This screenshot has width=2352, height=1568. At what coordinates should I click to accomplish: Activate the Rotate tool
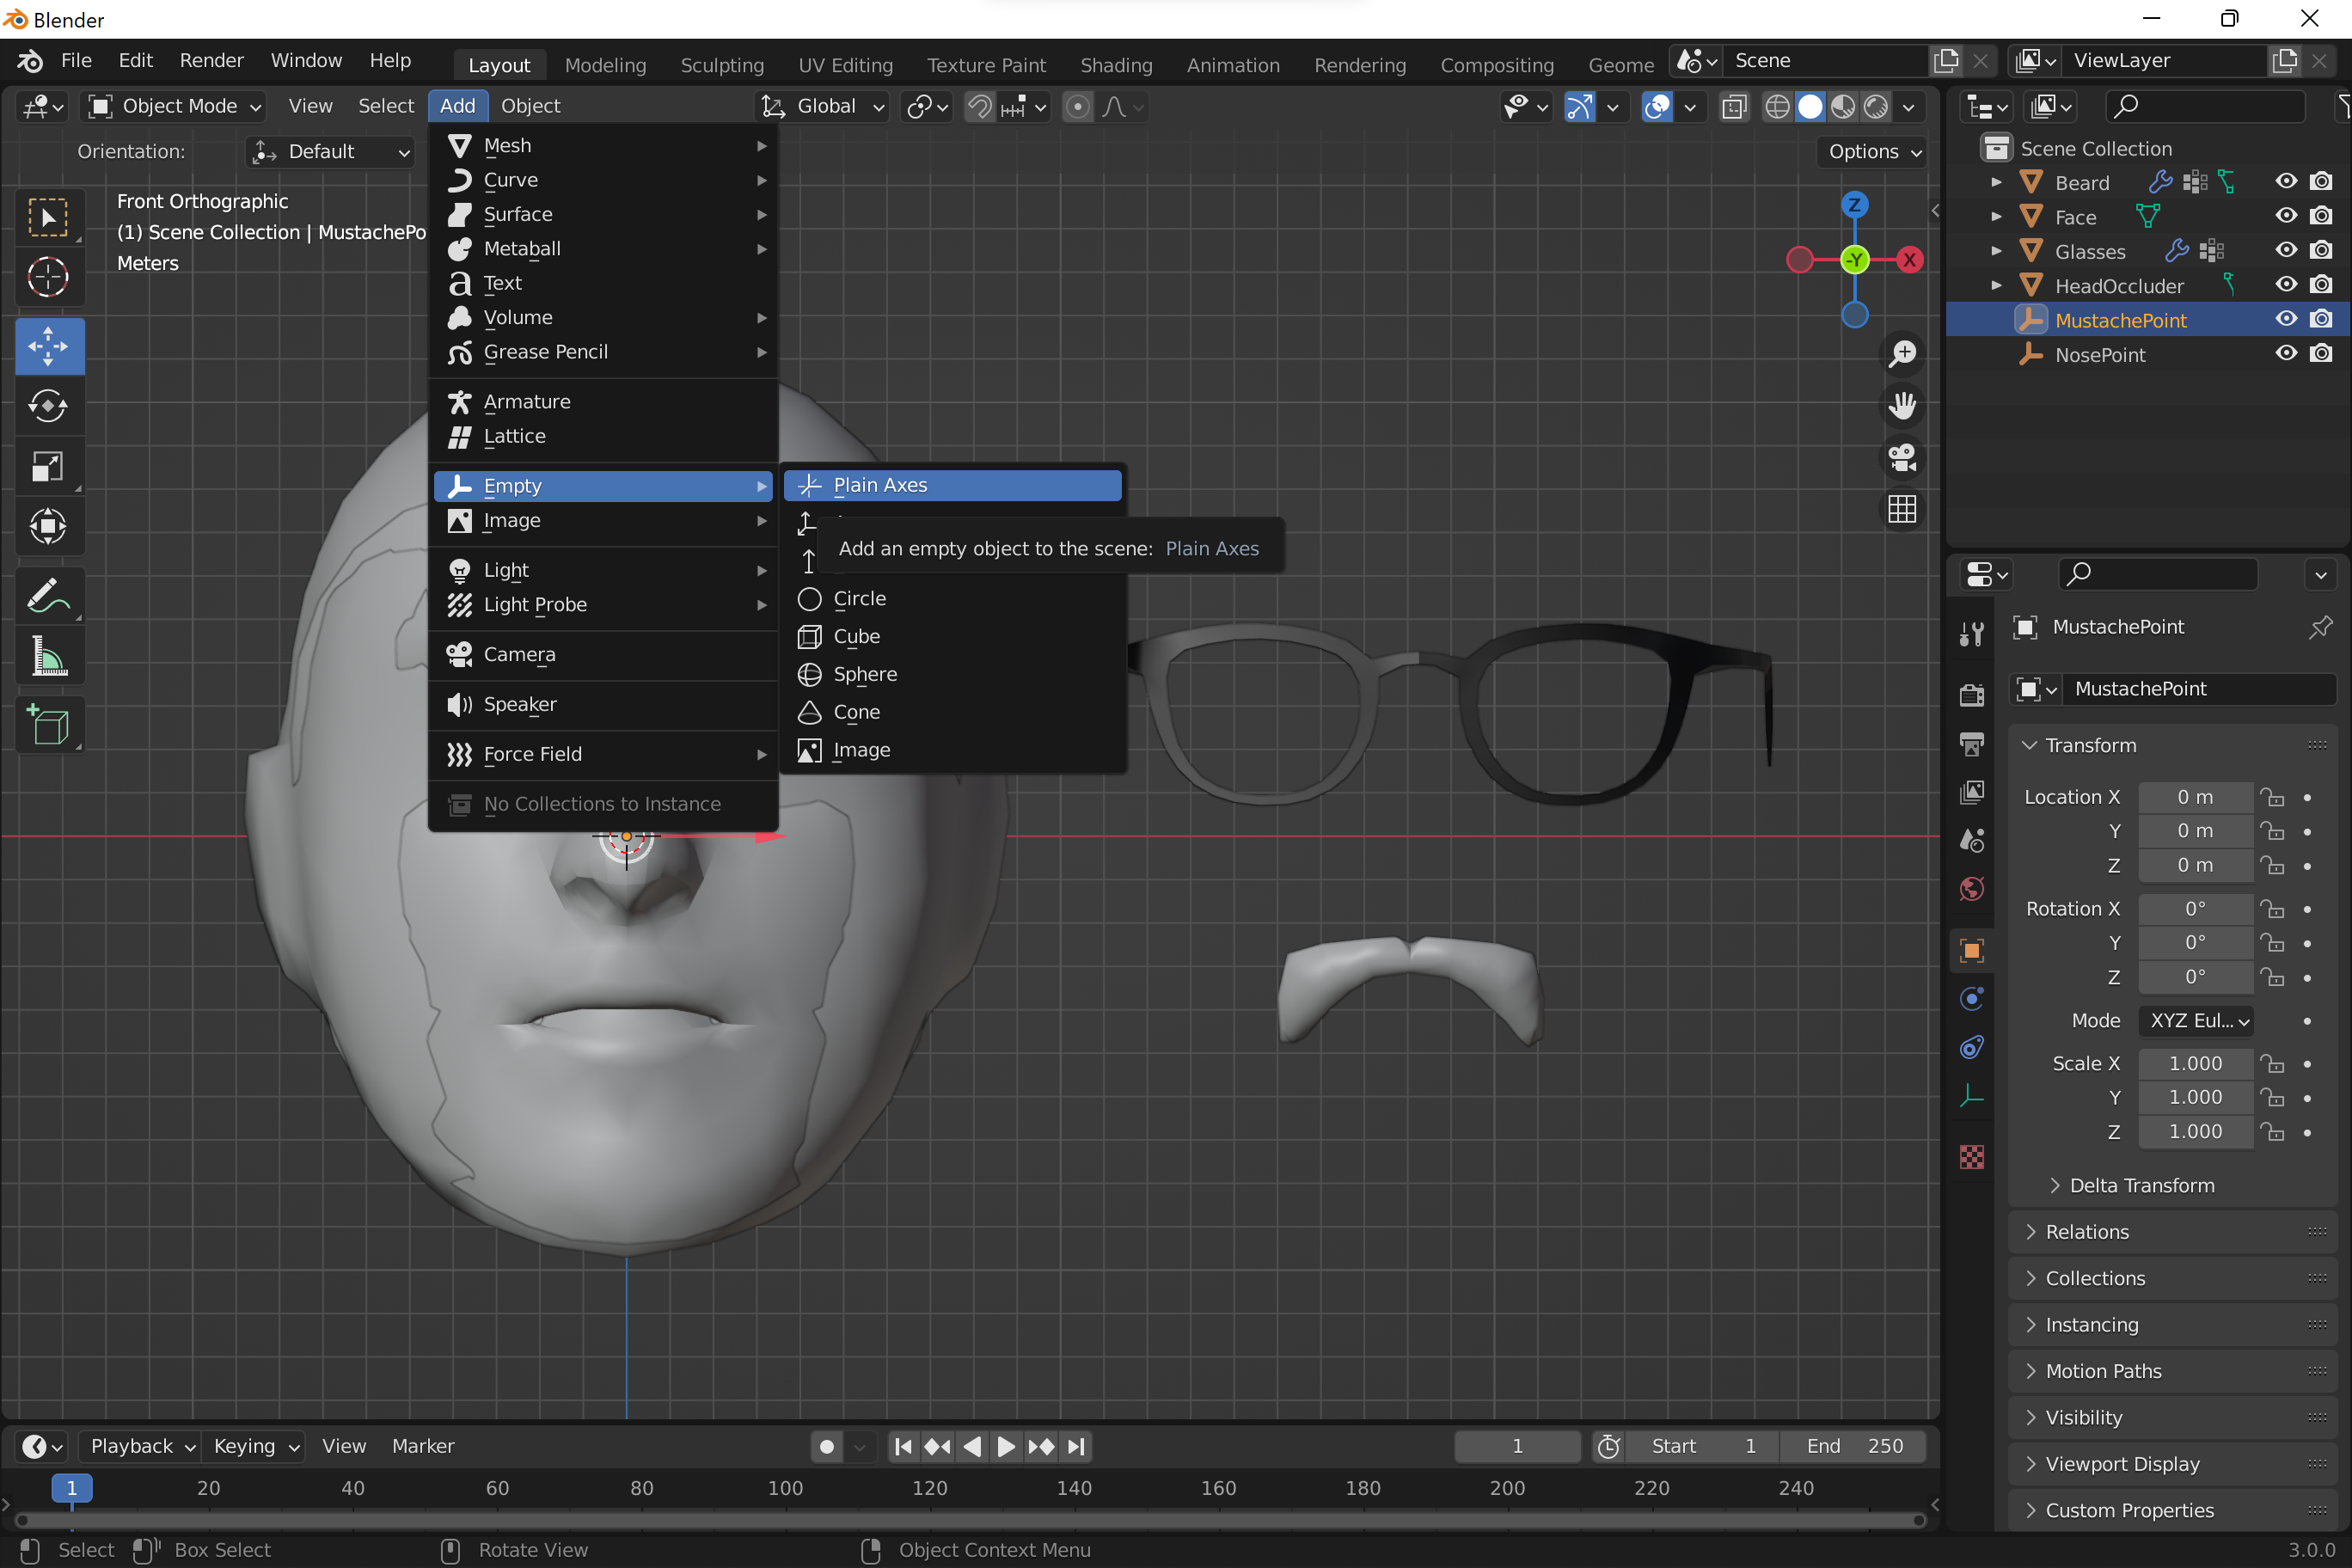(x=48, y=406)
